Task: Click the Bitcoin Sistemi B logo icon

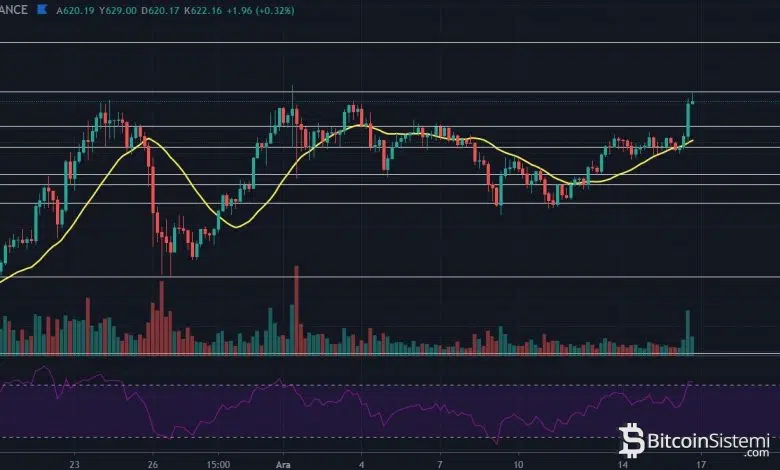Action: (632, 439)
